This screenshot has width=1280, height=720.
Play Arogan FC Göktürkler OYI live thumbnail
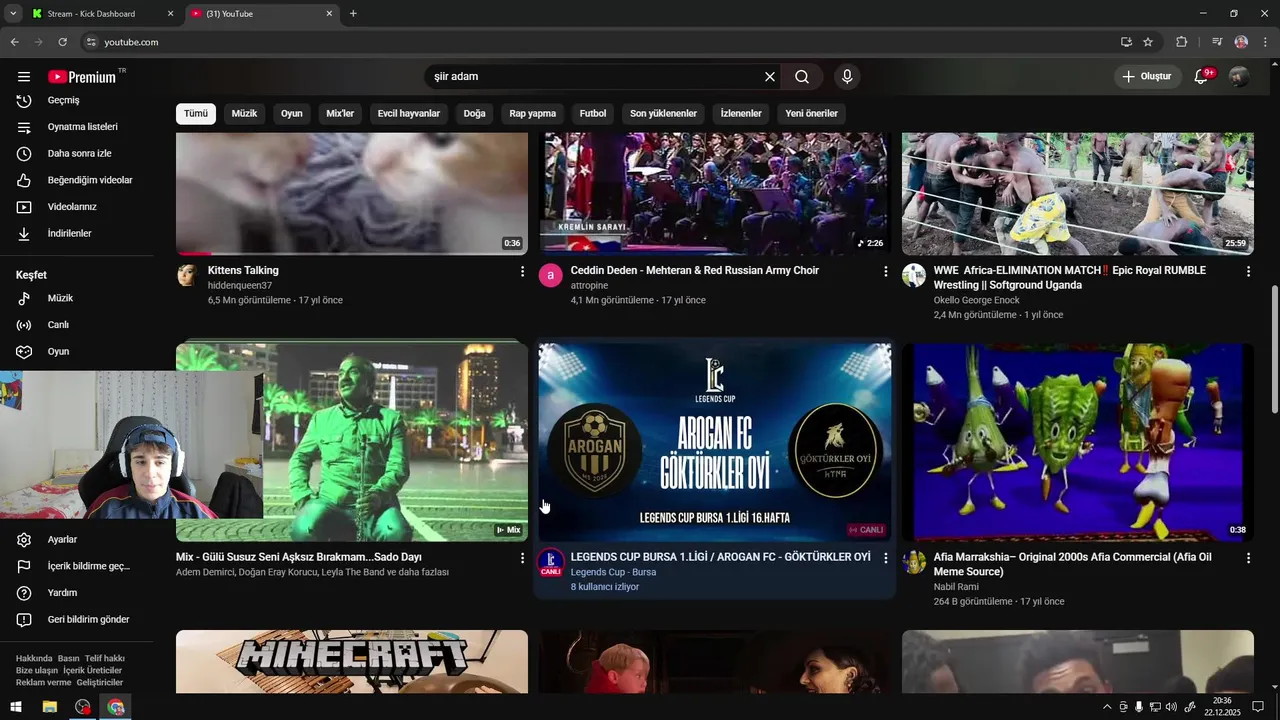715,442
